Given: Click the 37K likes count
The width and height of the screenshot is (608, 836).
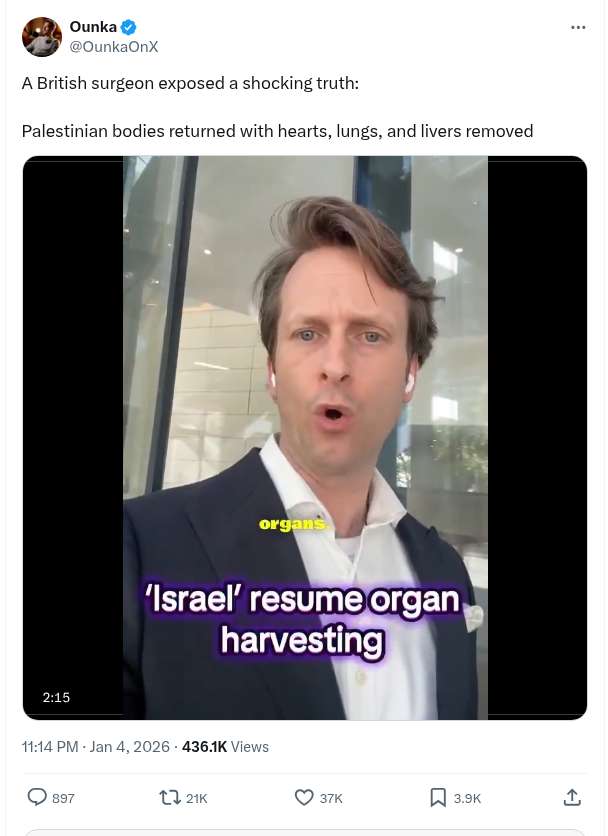Looking at the screenshot, I should (x=331, y=798).
